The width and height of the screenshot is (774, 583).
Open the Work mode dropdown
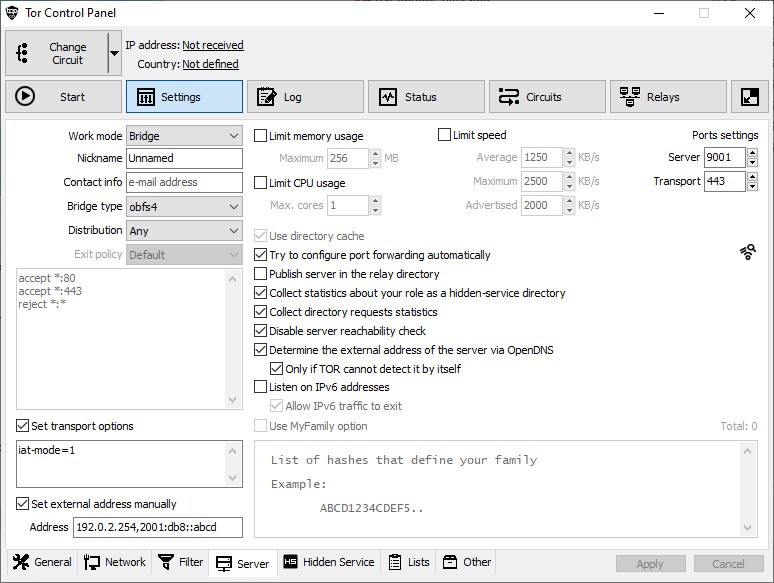(184, 136)
